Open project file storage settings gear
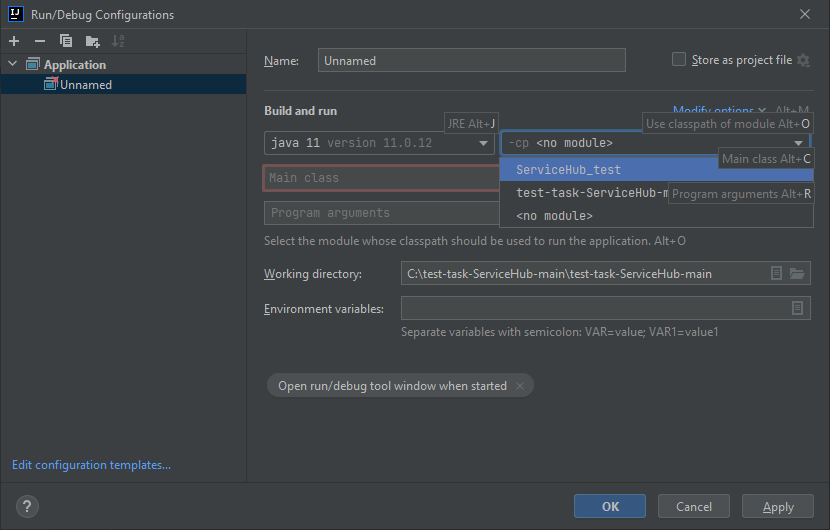 click(803, 60)
